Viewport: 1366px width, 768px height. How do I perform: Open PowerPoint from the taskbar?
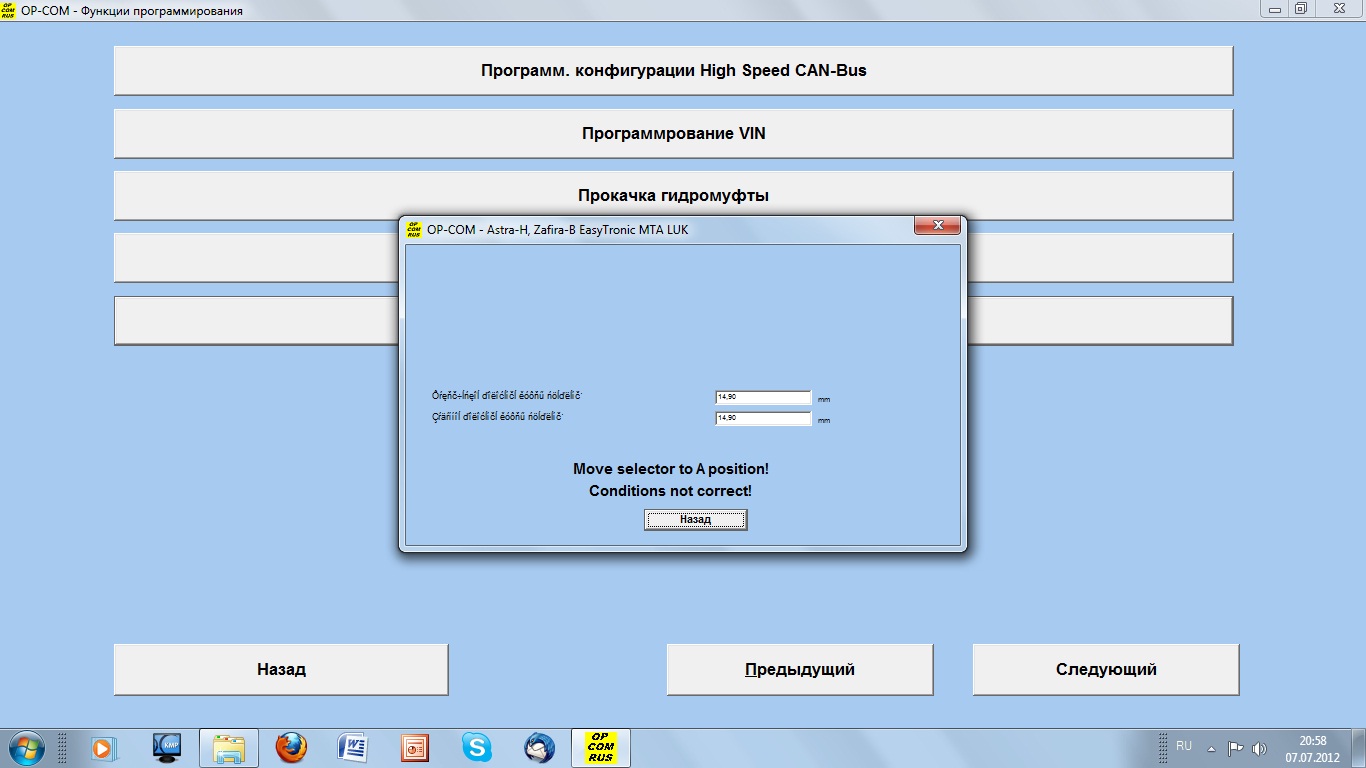[x=415, y=747]
